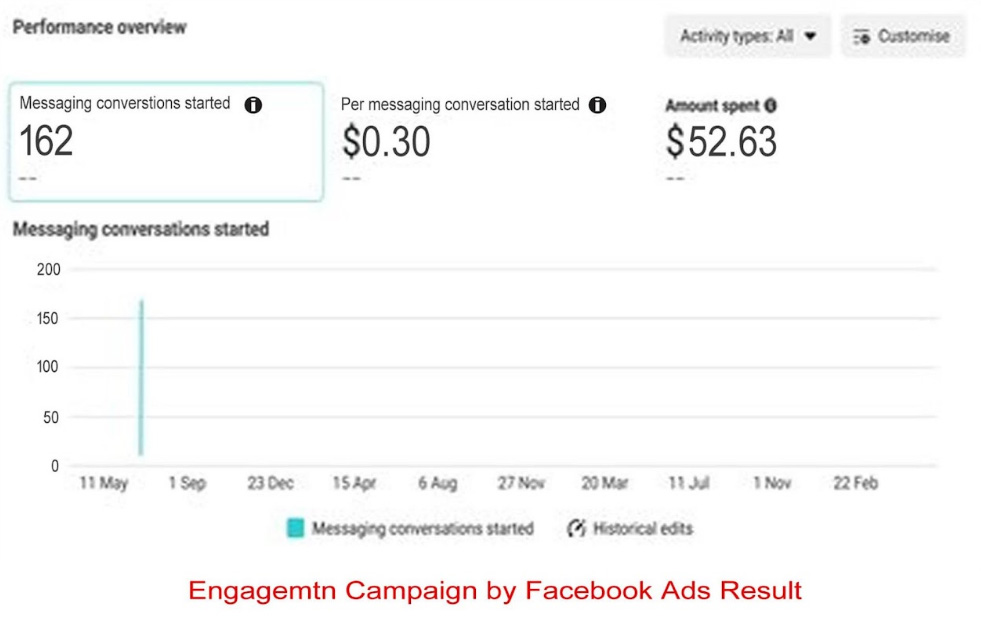Screen dimensions: 981x636
Task: Click info icon beside Per messaging conversation started
Action: [x=597, y=105]
